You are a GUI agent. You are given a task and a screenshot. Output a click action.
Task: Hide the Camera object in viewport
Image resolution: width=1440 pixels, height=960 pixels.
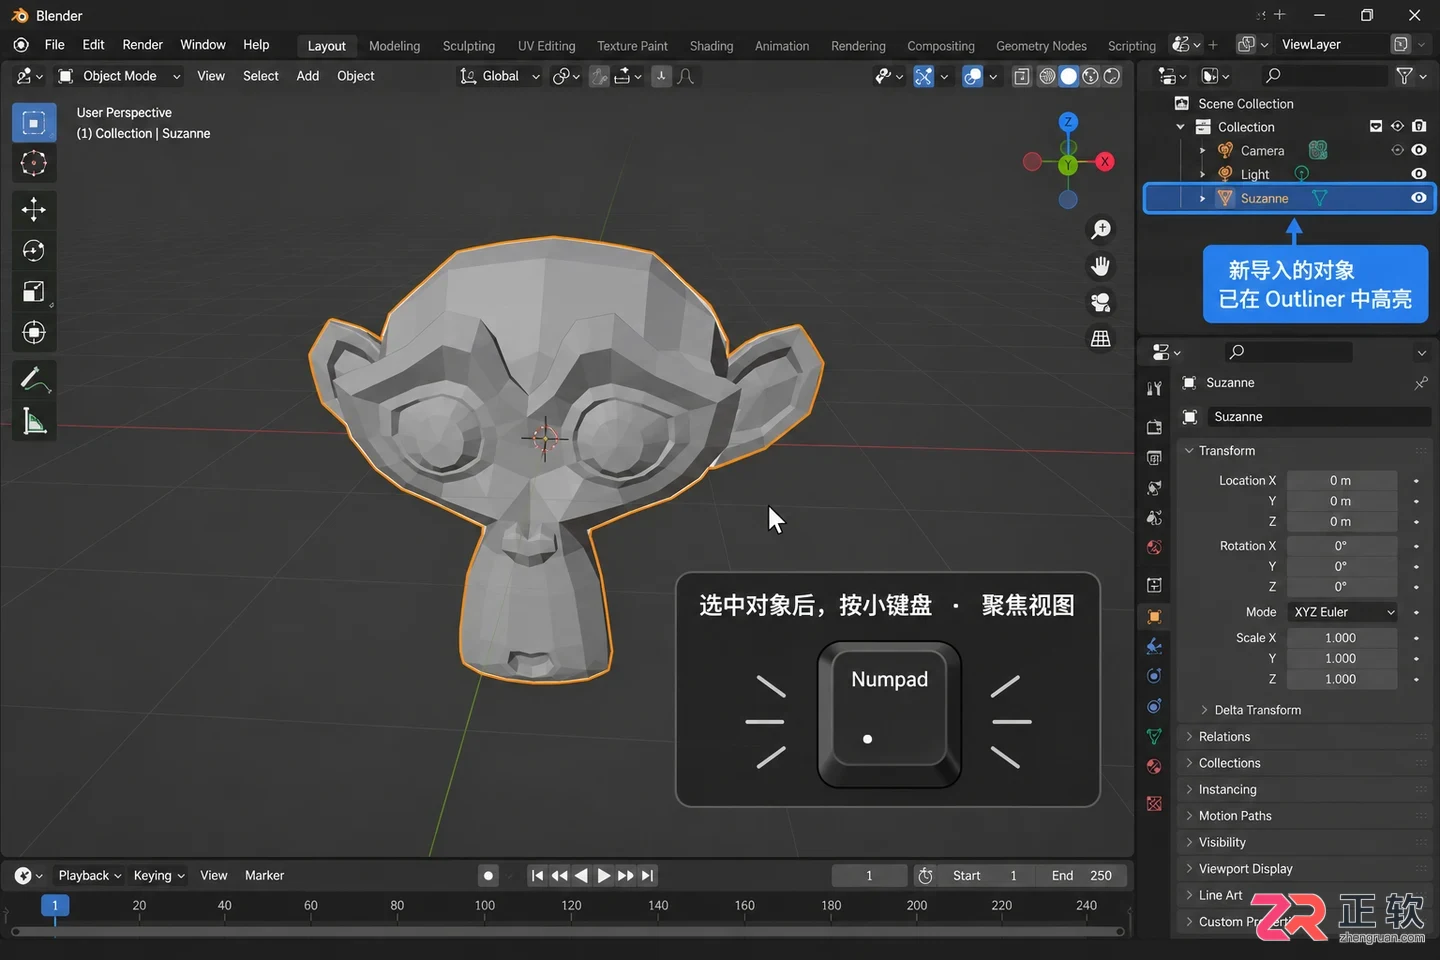(x=1418, y=150)
